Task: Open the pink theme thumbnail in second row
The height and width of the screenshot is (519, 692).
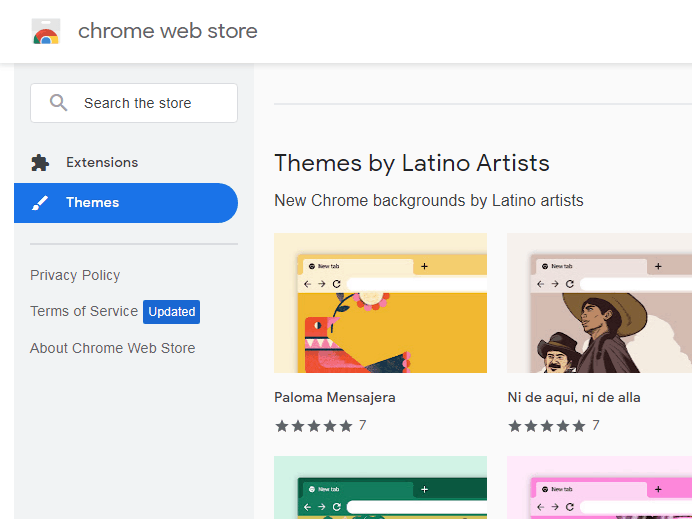Action: (599, 488)
